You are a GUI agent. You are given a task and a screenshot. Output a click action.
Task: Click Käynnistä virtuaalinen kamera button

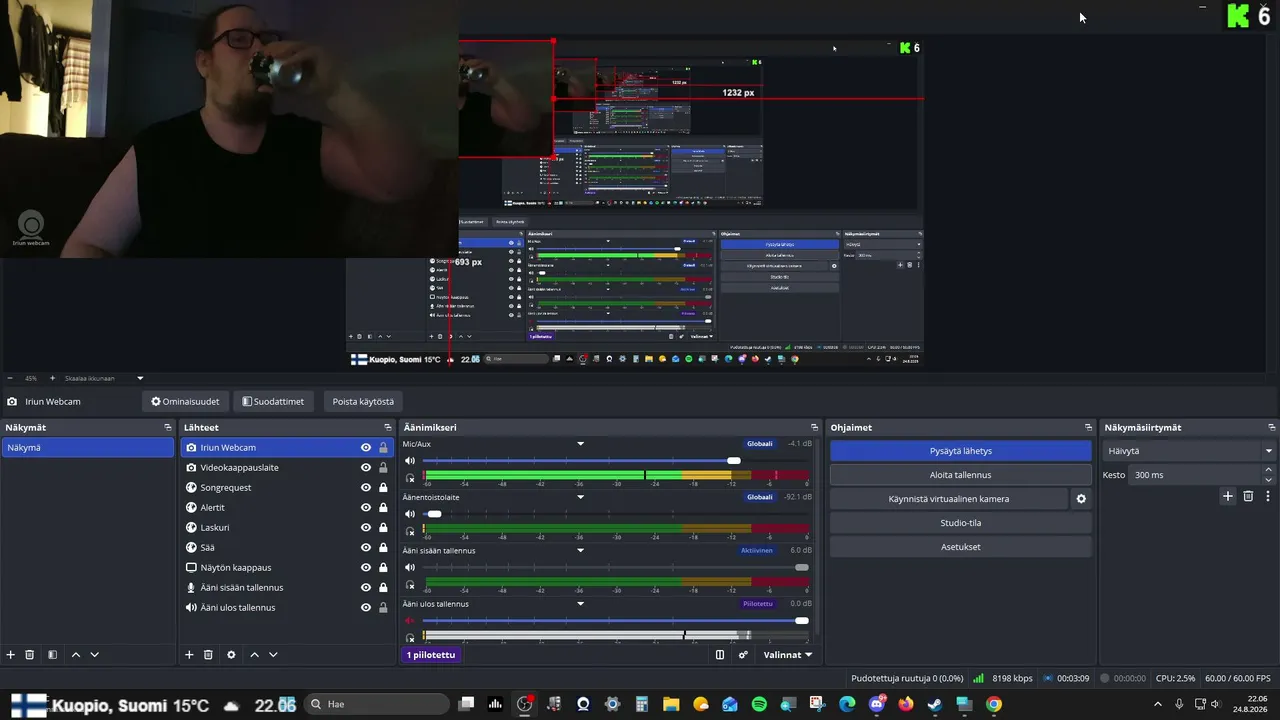pyautogui.click(x=949, y=499)
